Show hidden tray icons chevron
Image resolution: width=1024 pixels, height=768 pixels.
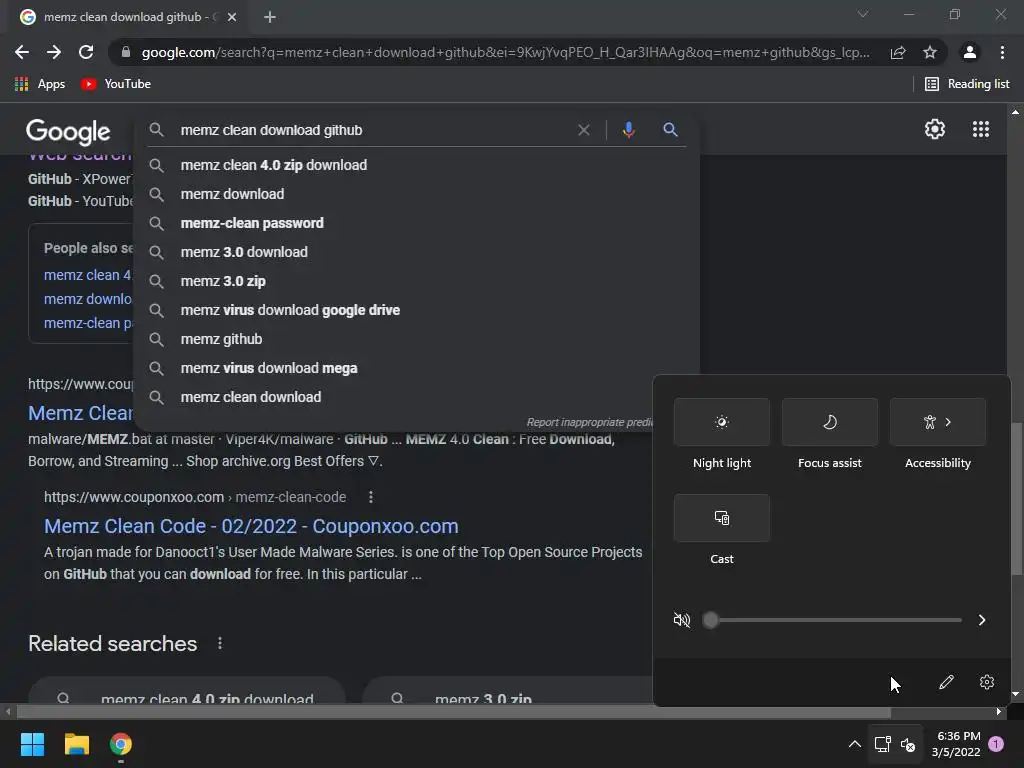click(x=854, y=744)
